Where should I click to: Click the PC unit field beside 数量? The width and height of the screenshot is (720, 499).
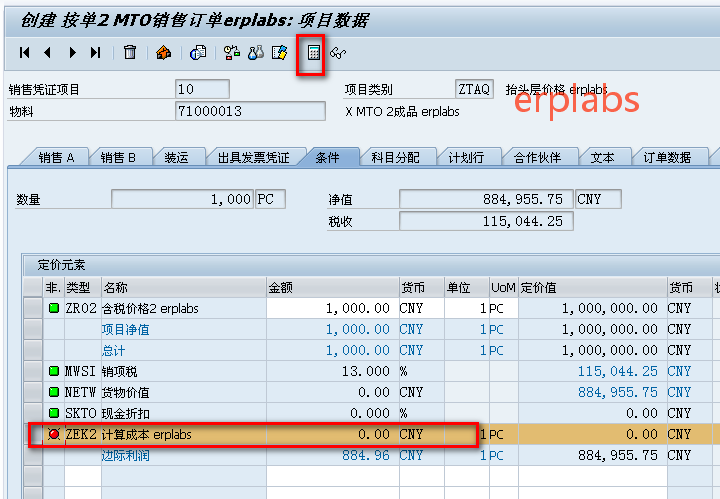tap(270, 199)
